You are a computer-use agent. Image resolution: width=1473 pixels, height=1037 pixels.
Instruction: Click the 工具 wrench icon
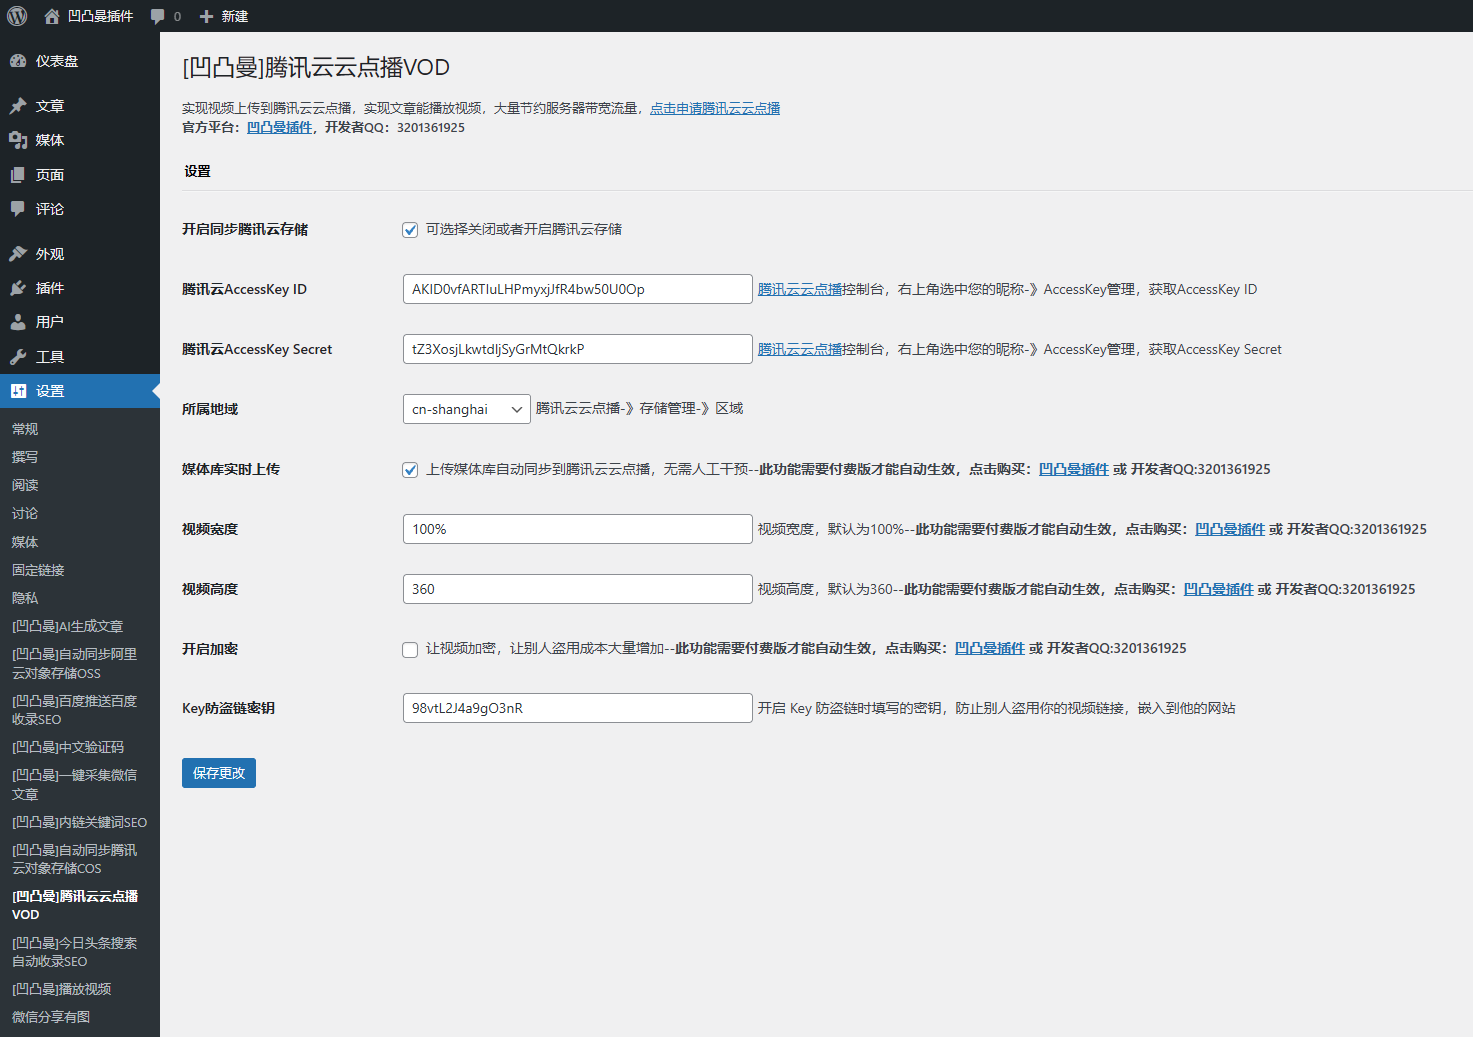(18, 357)
